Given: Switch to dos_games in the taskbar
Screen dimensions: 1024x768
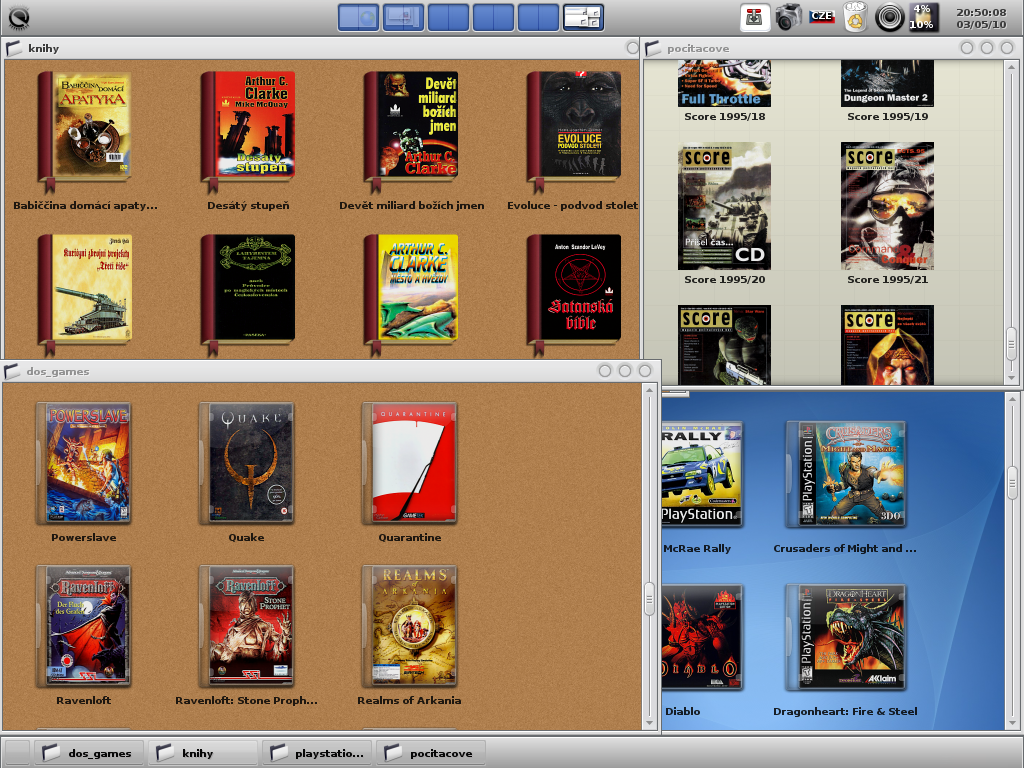Looking at the screenshot, I should tap(88, 753).
